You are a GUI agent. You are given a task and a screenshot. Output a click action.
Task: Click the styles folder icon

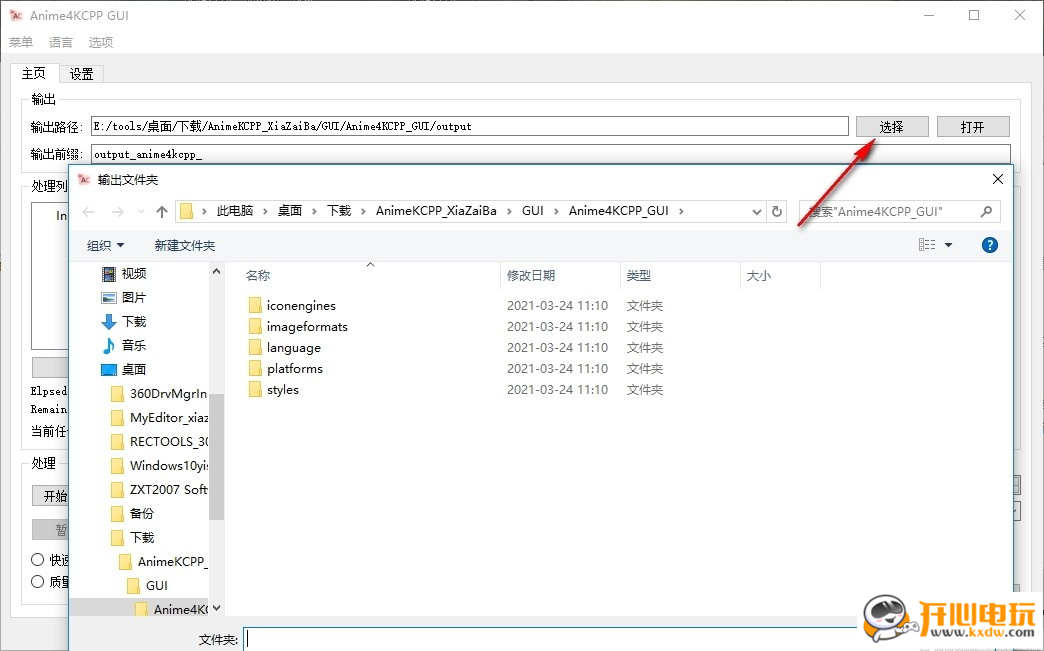(x=255, y=389)
